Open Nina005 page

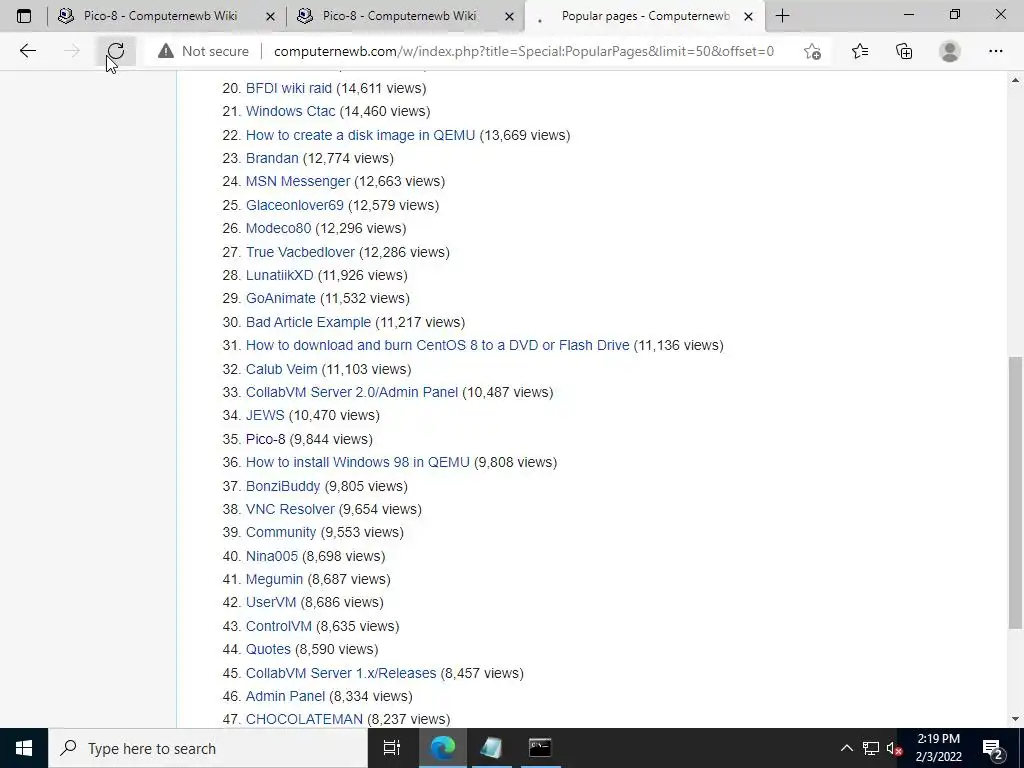click(272, 556)
